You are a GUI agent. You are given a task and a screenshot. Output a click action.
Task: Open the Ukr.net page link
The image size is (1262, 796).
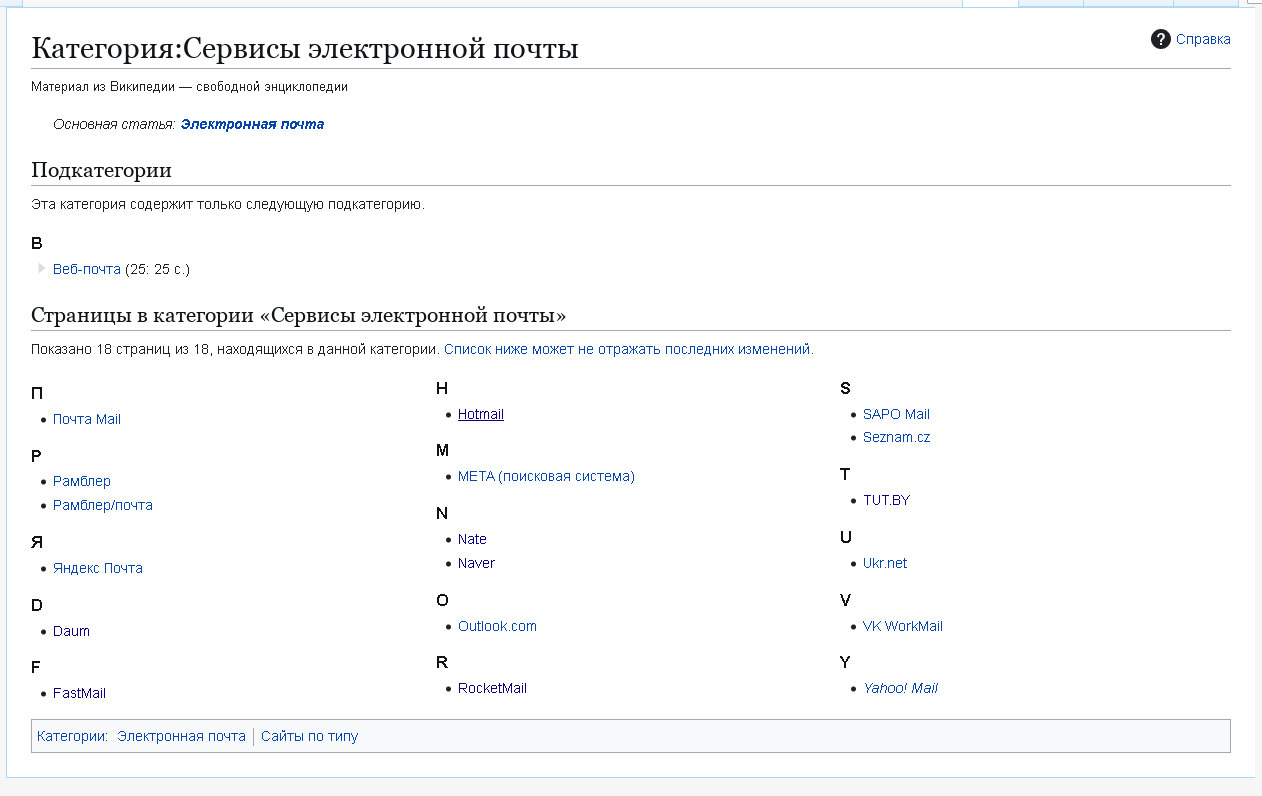pos(885,563)
